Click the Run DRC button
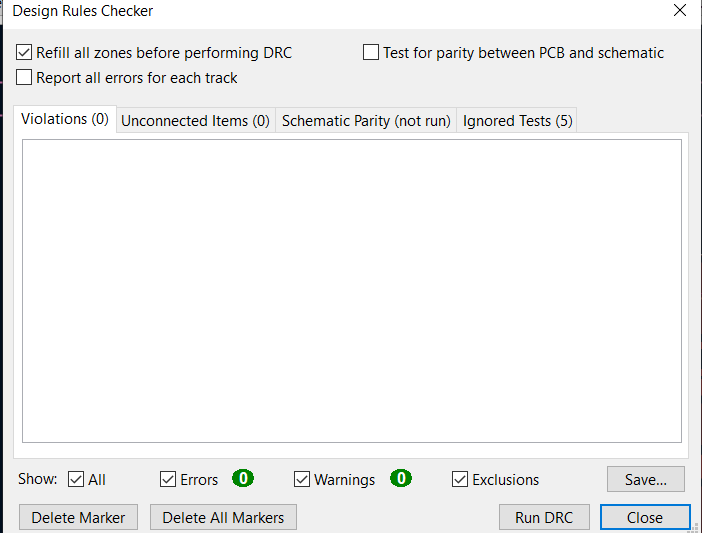The width and height of the screenshot is (702, 533). pos(544,517)
